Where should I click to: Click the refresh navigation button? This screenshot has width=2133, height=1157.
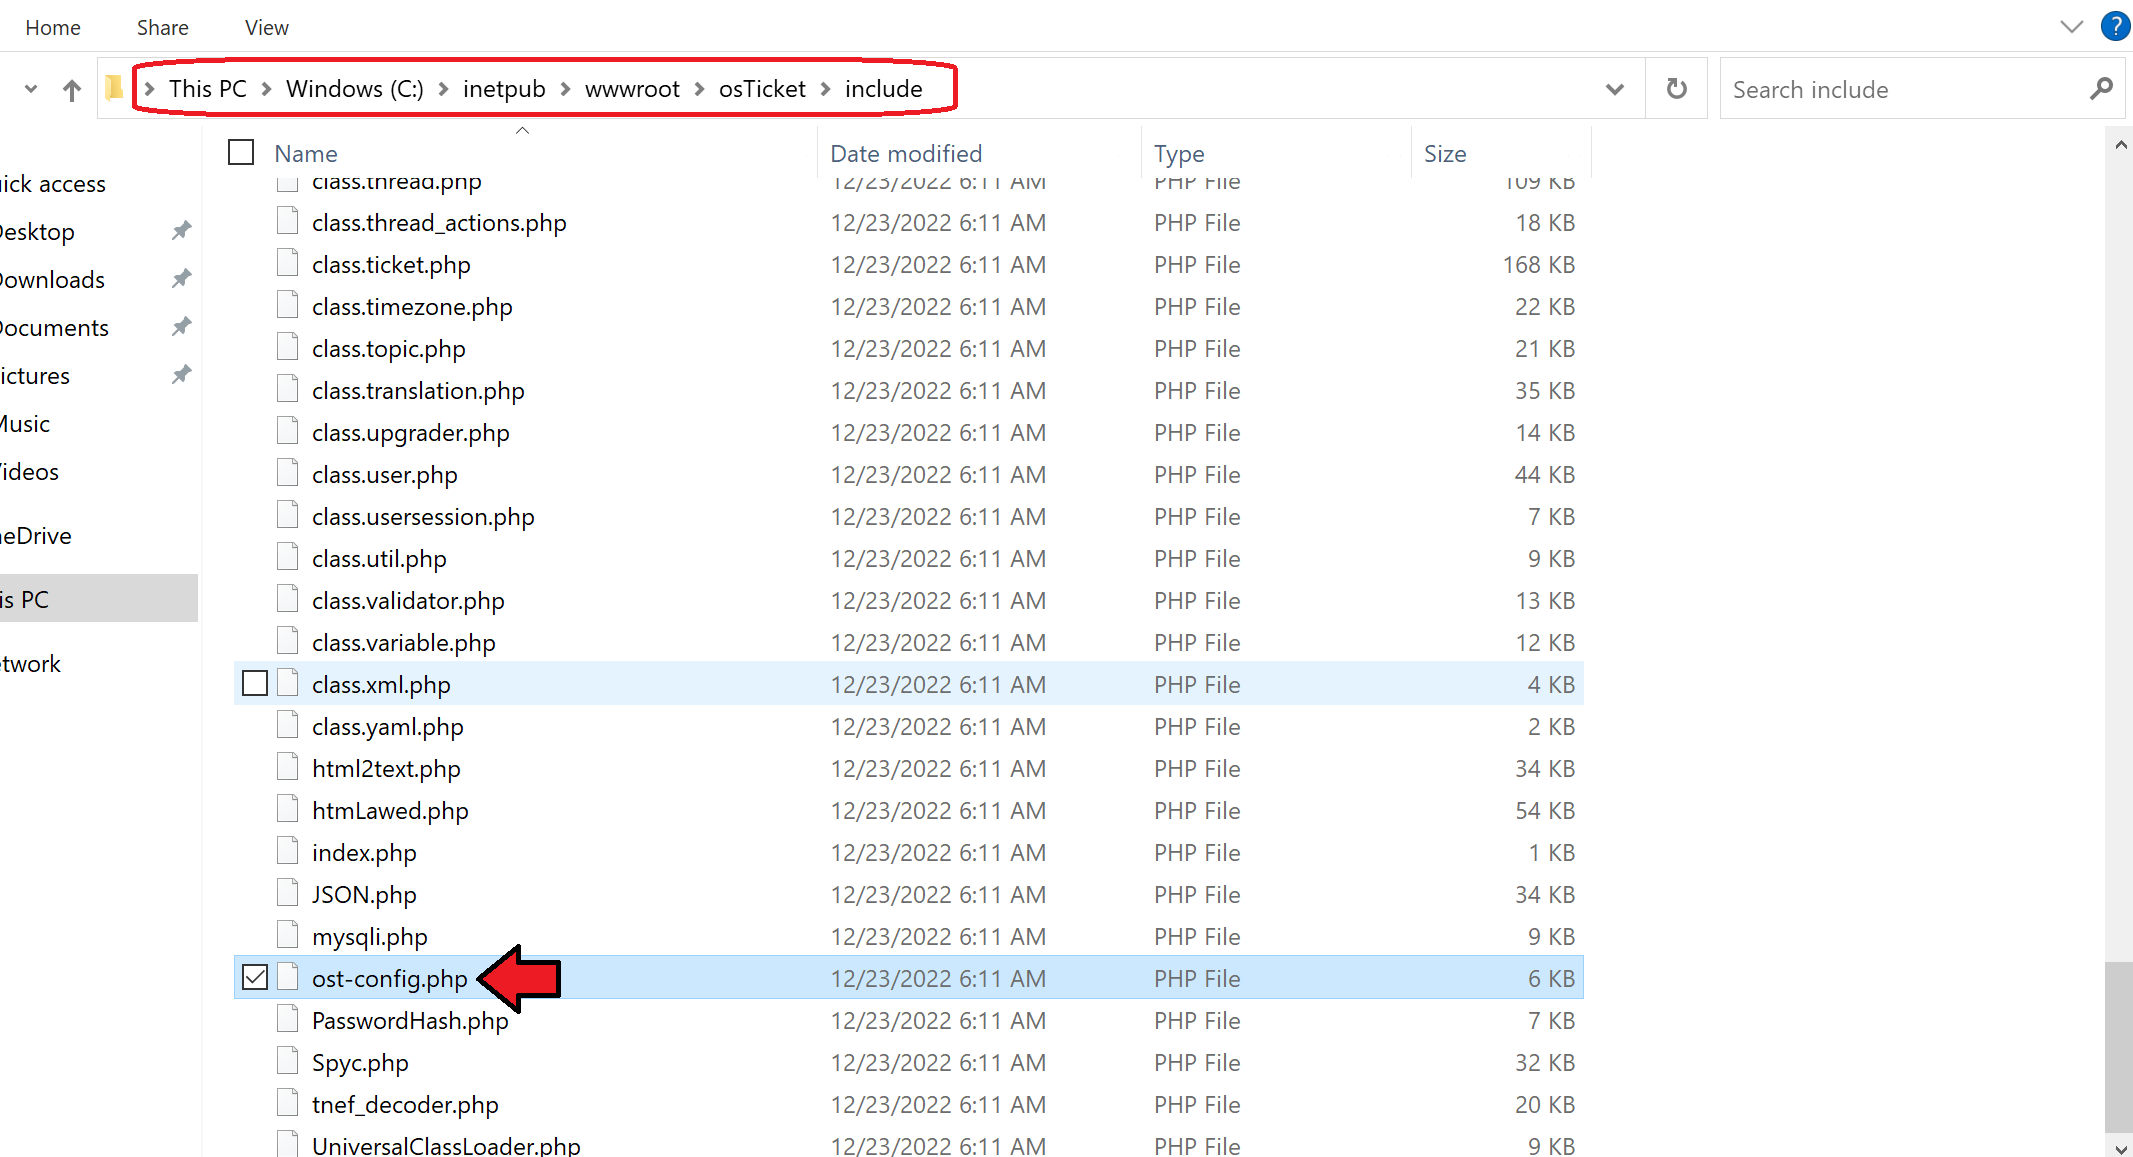click(x=1677, y=88)
